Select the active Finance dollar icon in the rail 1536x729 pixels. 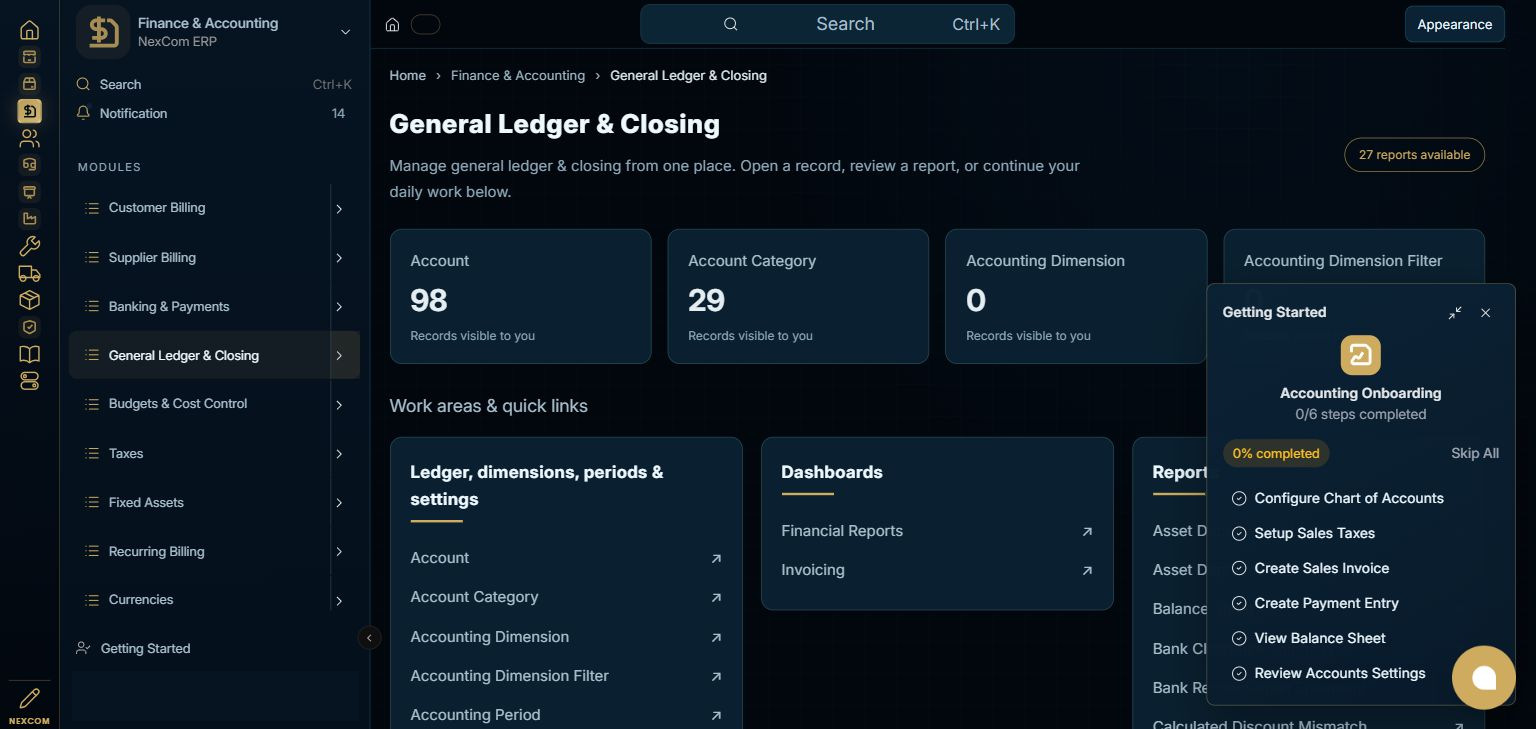pyautogui.click(x=29, y=111)
